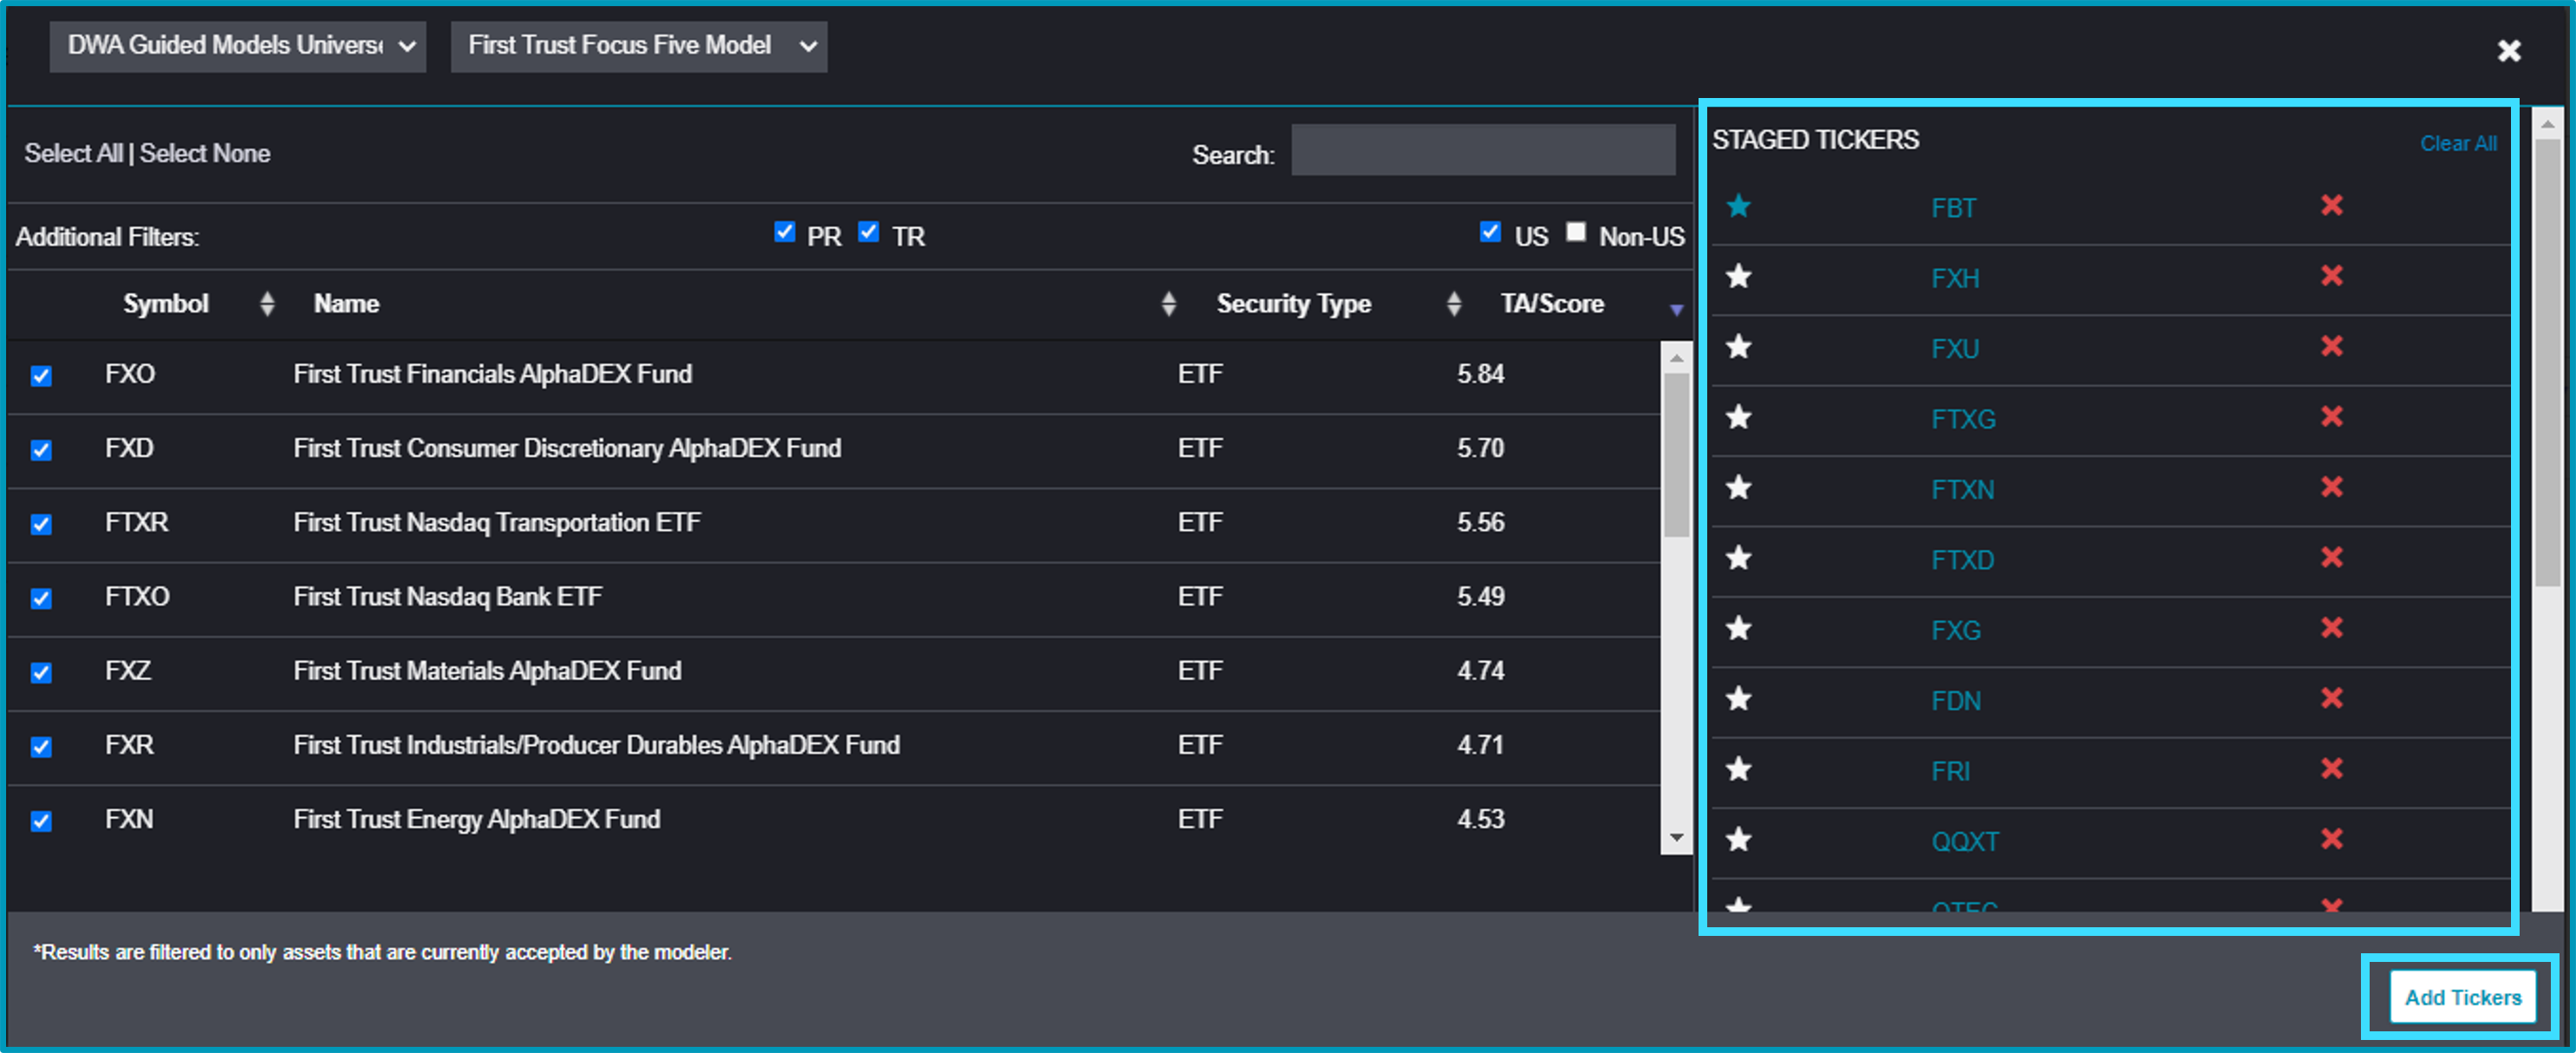Click the star beside FTXD
Image resolution: width=2576 pixels, height=1053 pixels.
(x=1739, y=558)
